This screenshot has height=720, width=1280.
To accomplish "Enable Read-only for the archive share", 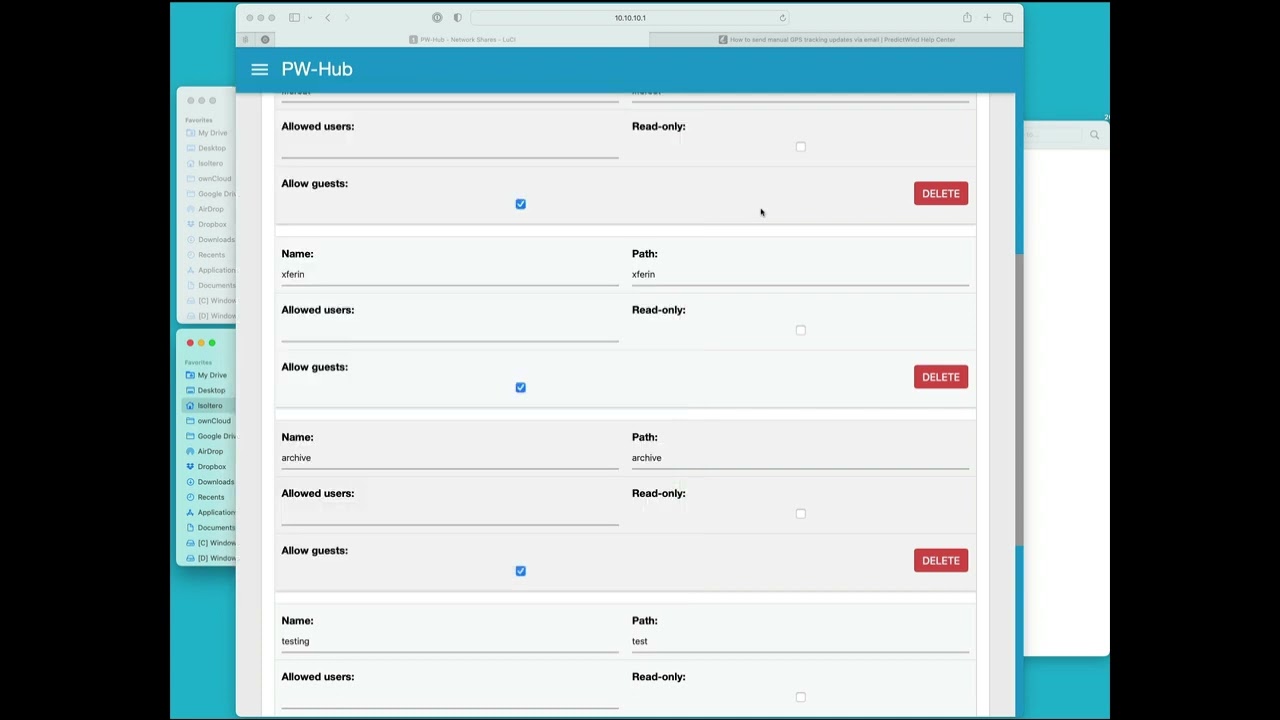I will point(800,513).
